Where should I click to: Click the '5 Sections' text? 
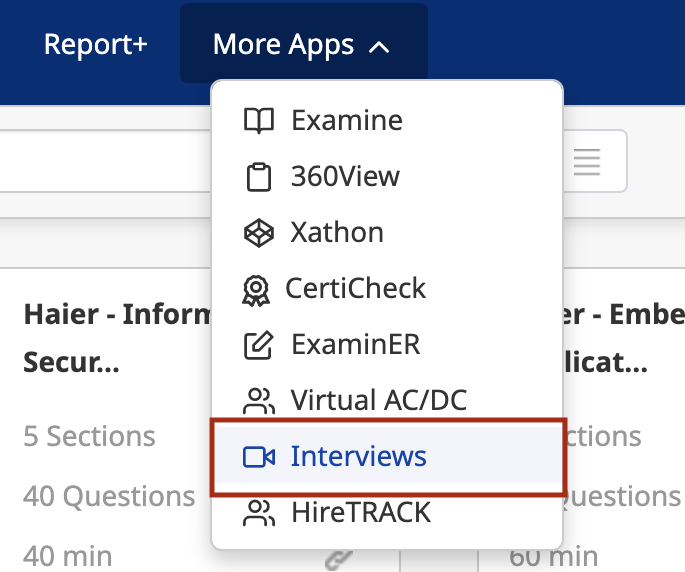(x=89, y=436)
